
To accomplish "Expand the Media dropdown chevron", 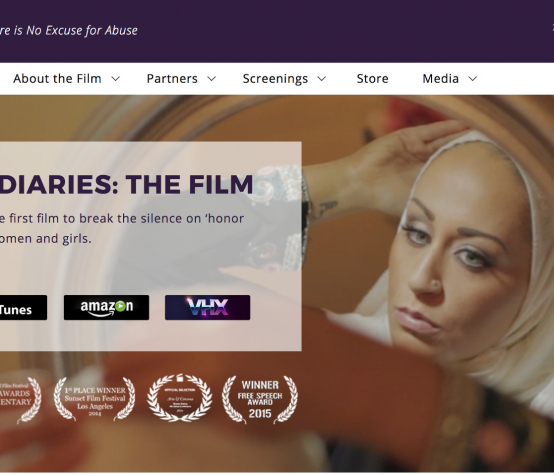I will click(x=473, y=79).
